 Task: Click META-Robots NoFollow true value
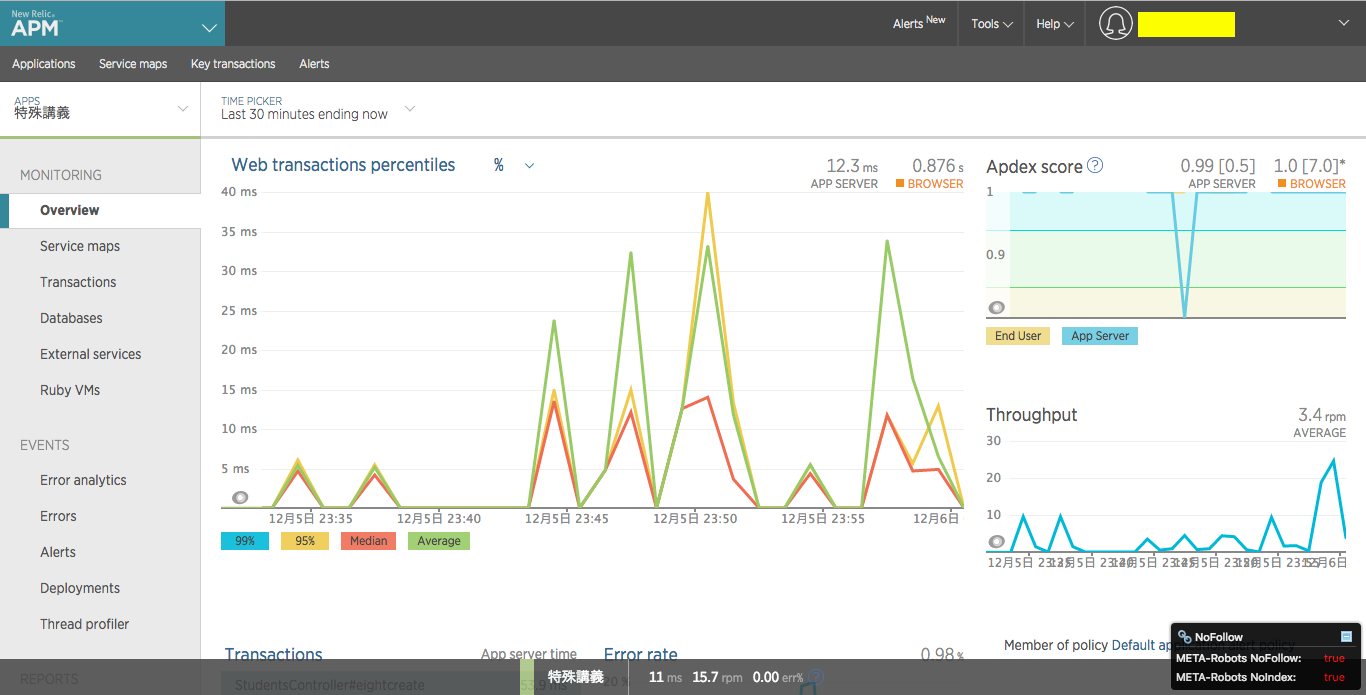(x=1334, y=658)
